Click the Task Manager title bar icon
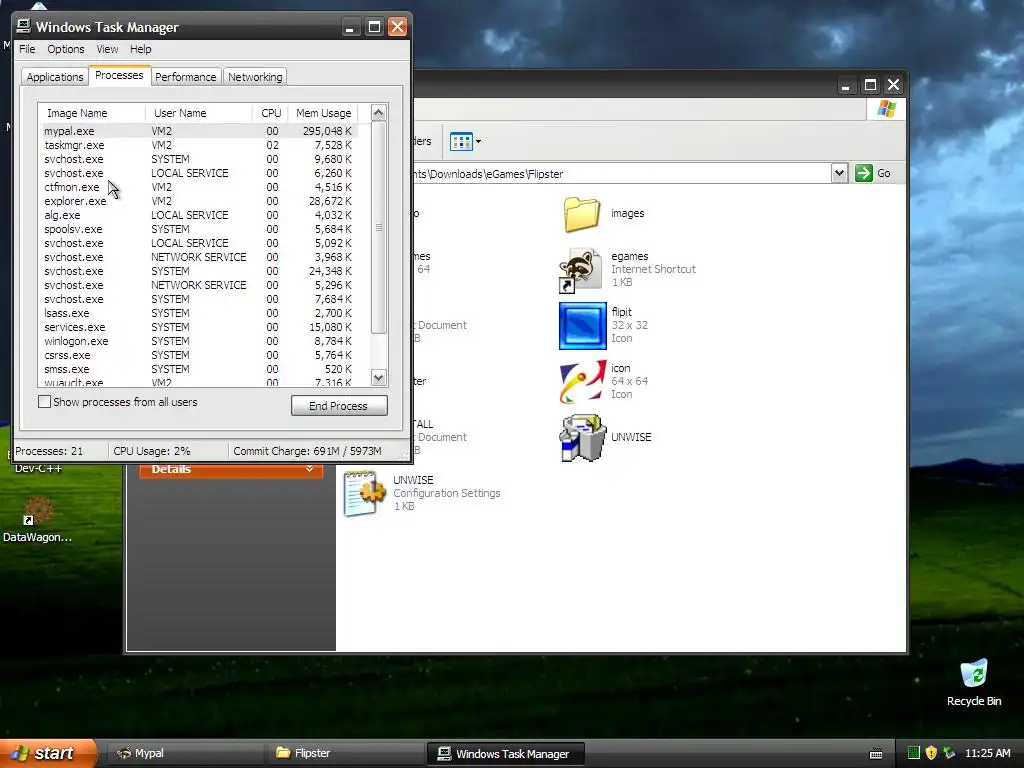This screenshot has height=768, width=1024. [24, 26]
